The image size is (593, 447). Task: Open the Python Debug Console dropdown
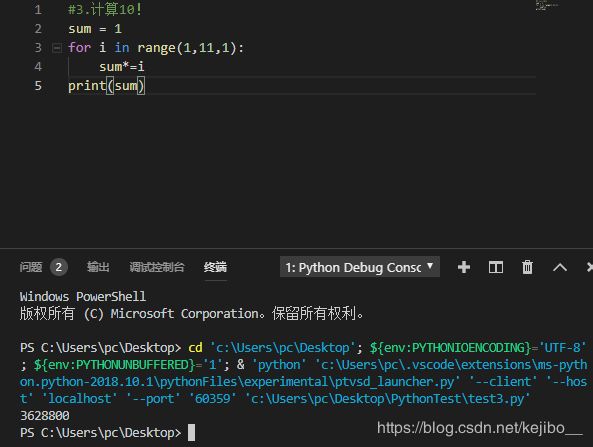point(359,267)
